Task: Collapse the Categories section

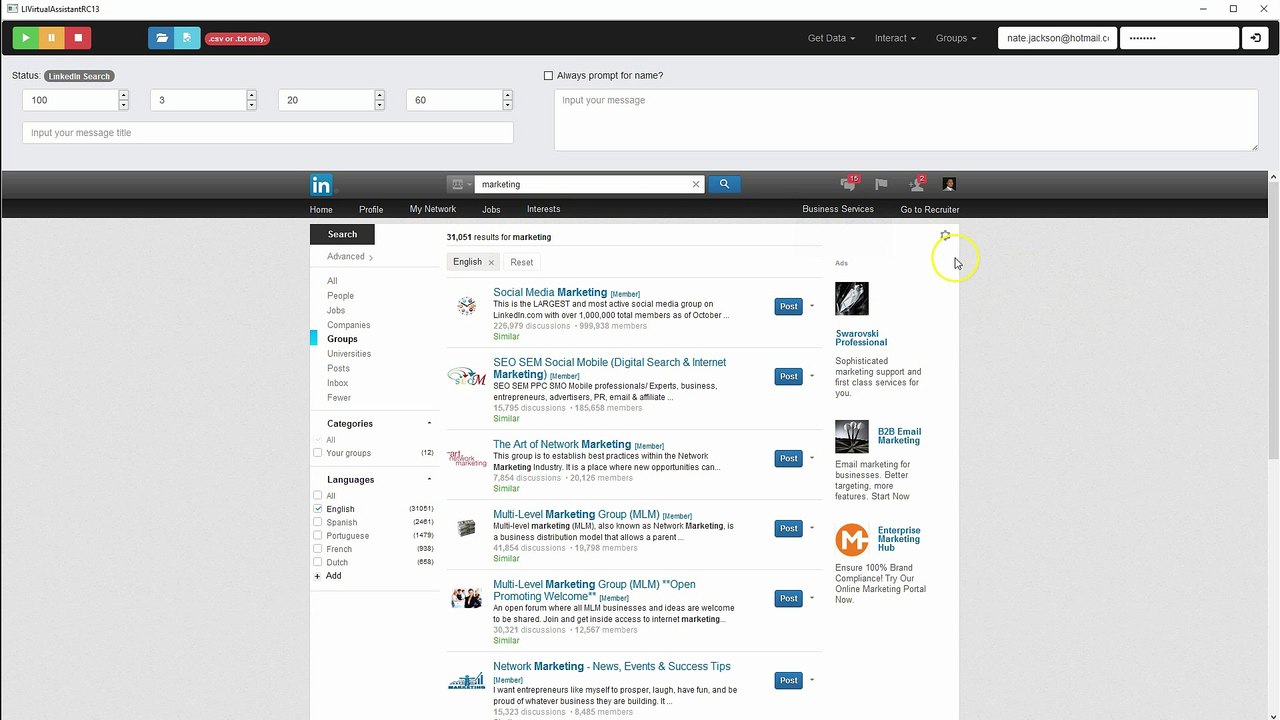Action: [x=429, y=424]
